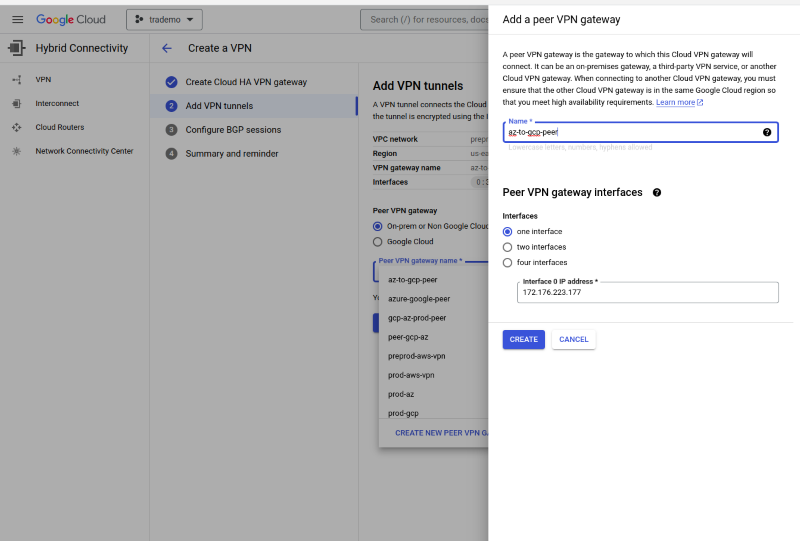
Task: Click the Google Cloud logo
Action: pyautogui.click(x=74, y=20)
